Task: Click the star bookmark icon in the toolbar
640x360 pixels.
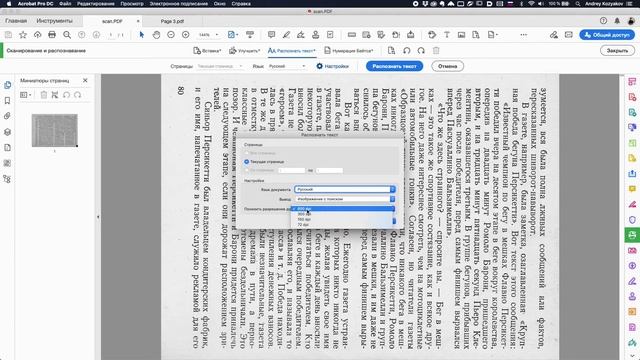Action: pos(23,35)
